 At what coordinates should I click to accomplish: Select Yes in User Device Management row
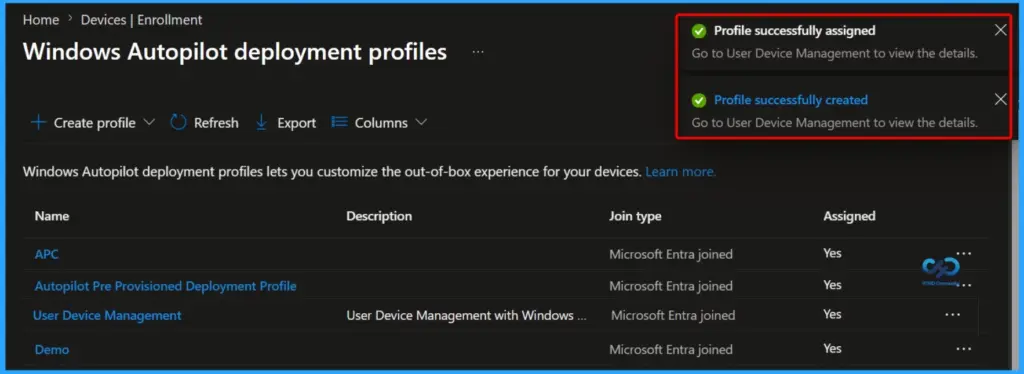832,314
